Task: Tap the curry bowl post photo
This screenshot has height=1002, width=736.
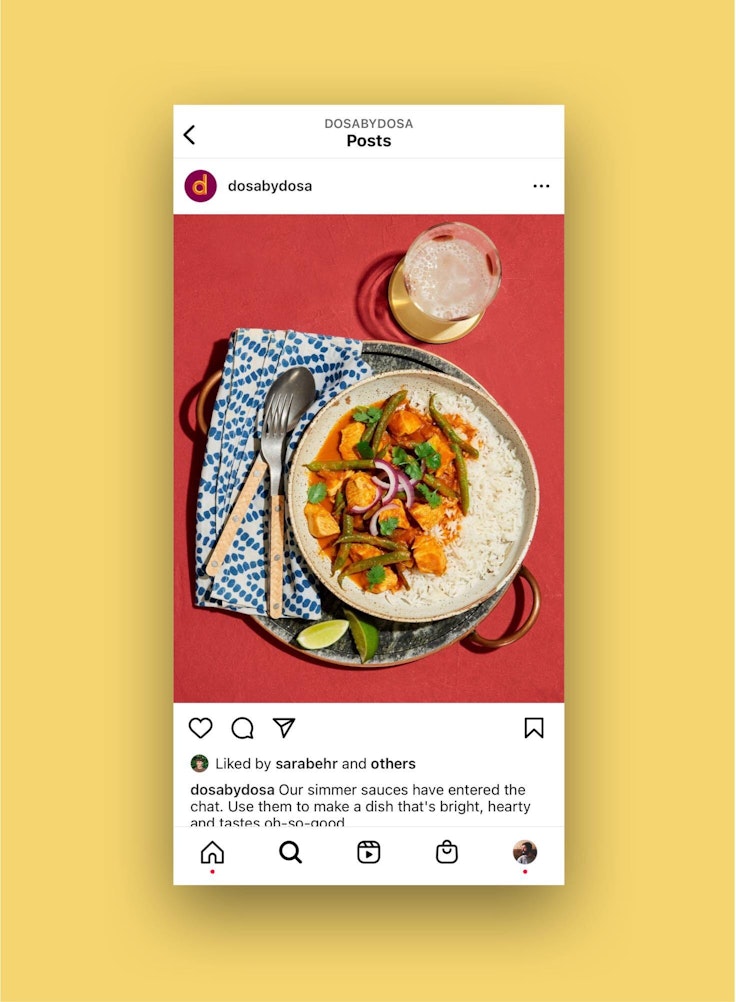Action: 369,458
